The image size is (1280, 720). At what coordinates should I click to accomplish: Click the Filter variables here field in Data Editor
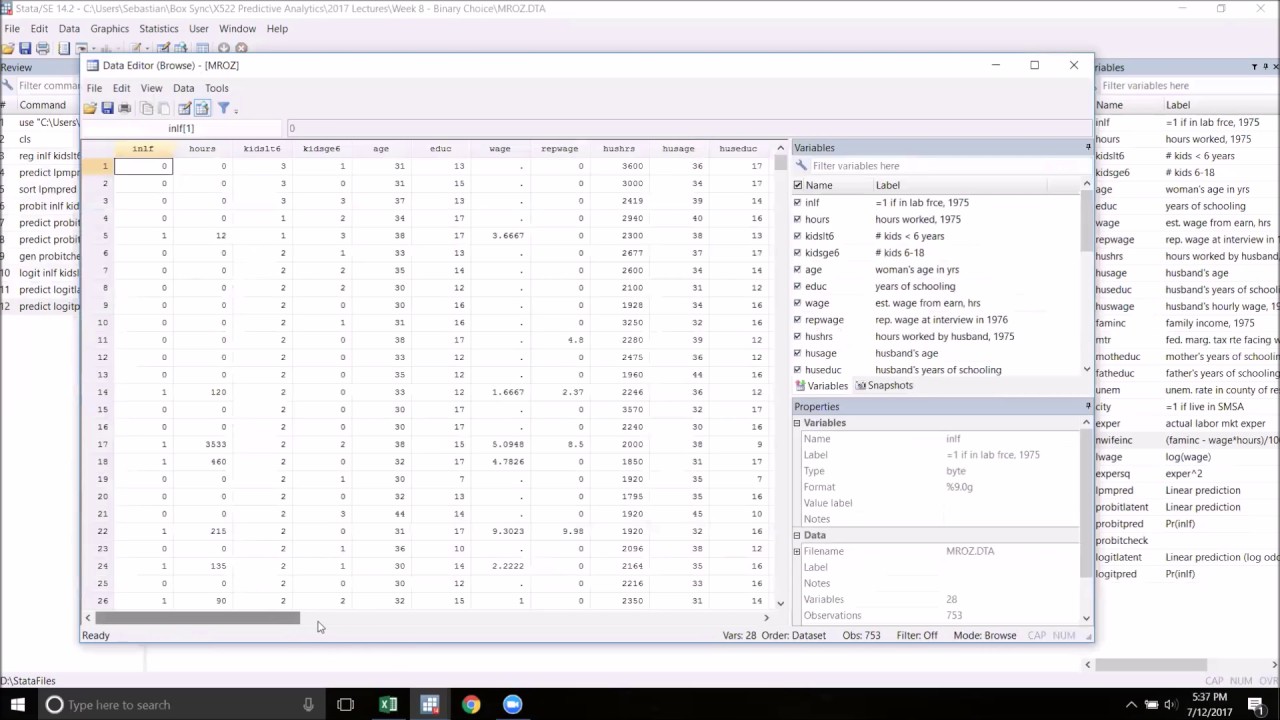[x=950, y=166]
